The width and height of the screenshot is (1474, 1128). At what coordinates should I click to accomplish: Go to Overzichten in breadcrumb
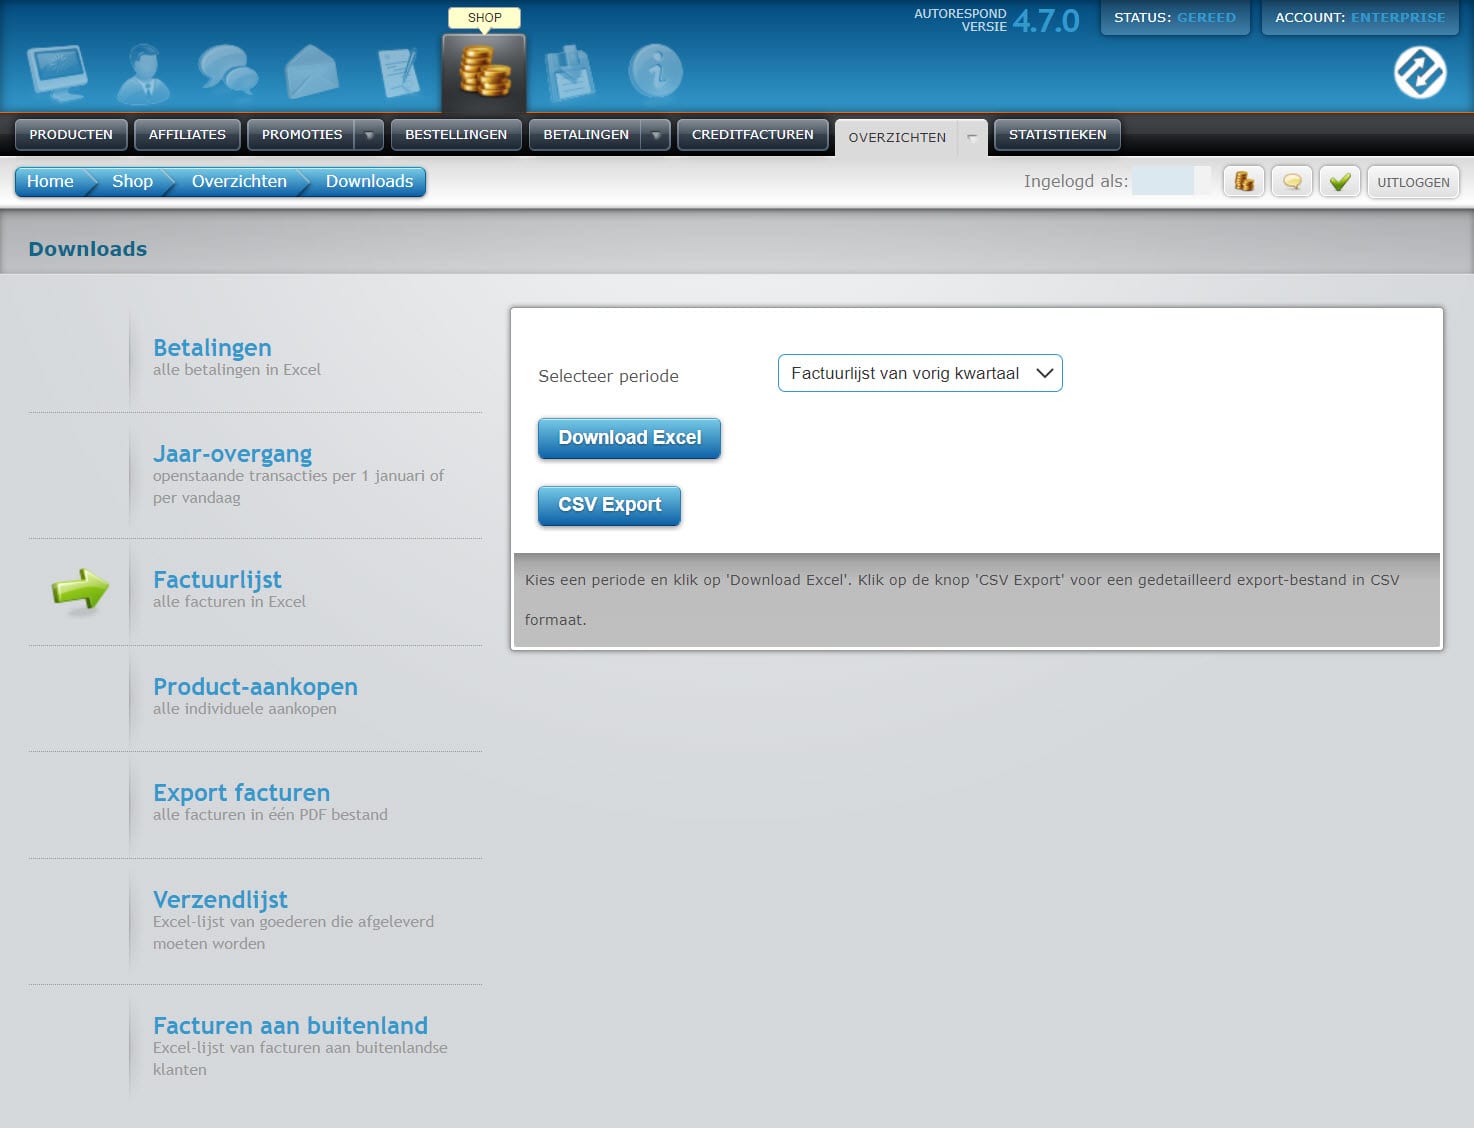[x=239, y=181]
